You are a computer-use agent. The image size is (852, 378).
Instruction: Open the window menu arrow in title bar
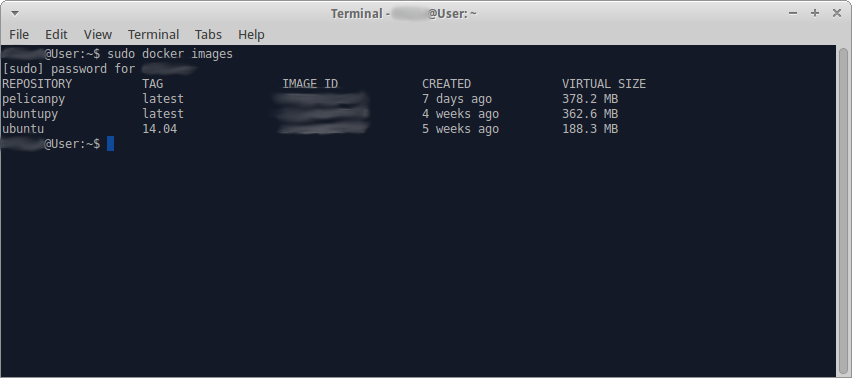tap(15, 12)
